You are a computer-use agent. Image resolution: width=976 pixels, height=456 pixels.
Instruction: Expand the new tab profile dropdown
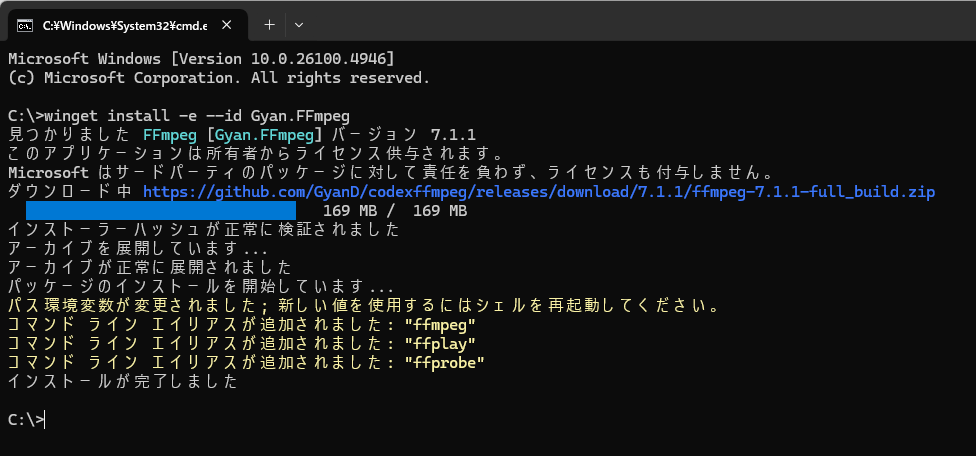(299, 25)
